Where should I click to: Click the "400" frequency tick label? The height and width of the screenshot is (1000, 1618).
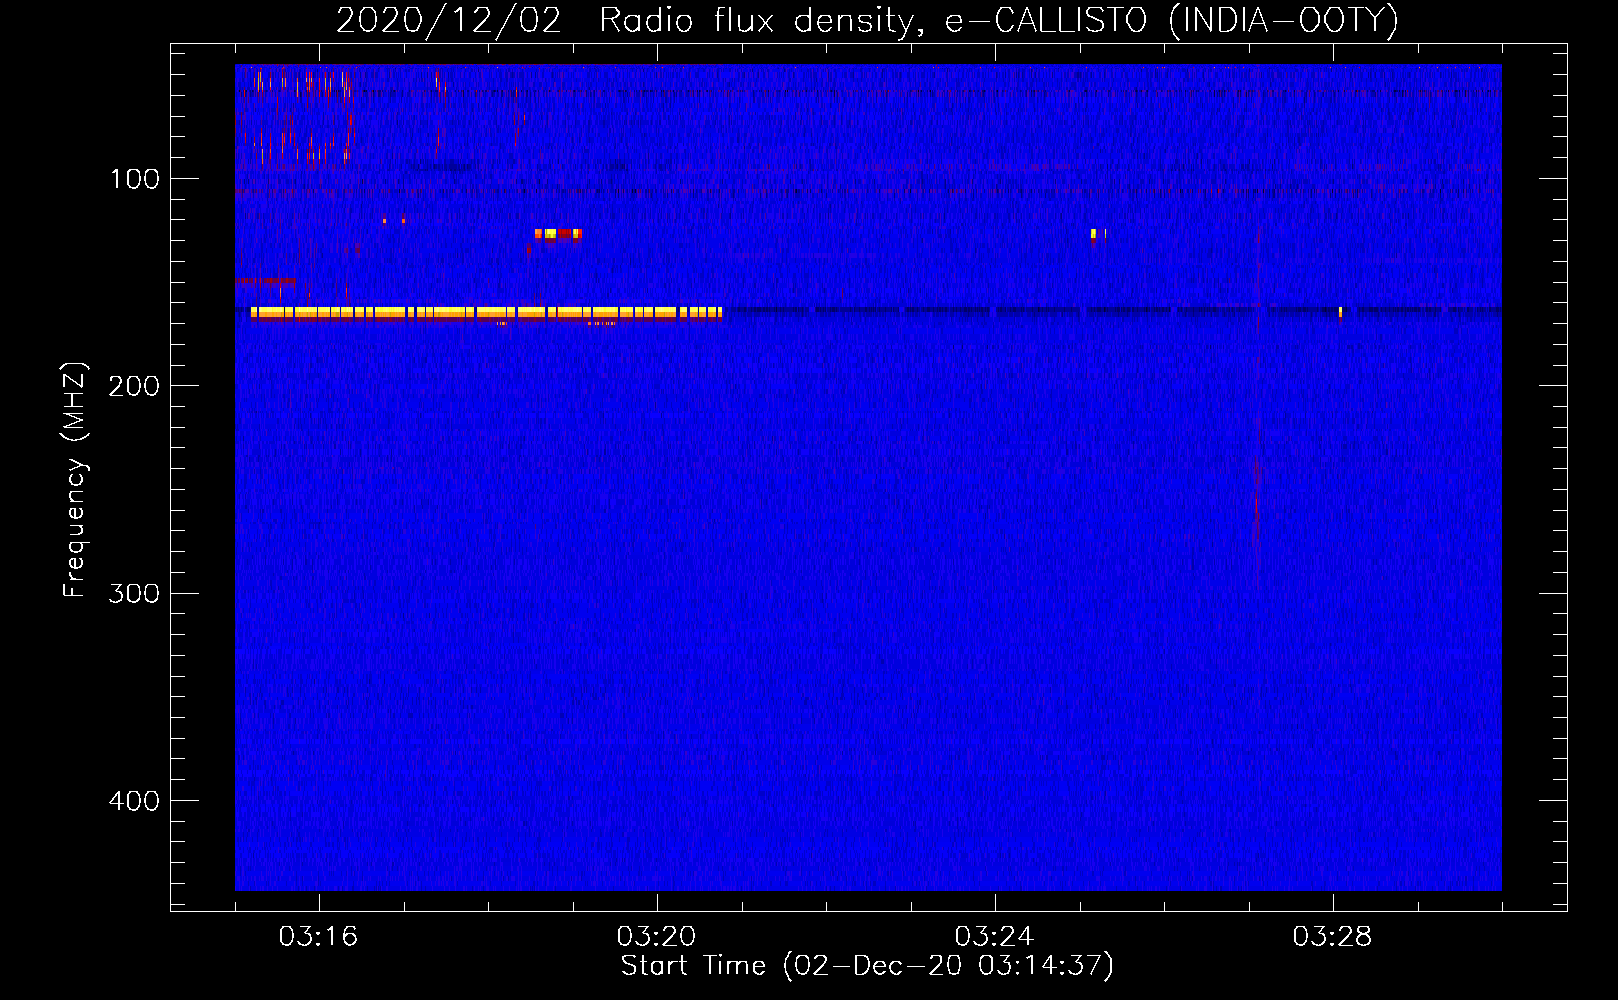point(134,801)
